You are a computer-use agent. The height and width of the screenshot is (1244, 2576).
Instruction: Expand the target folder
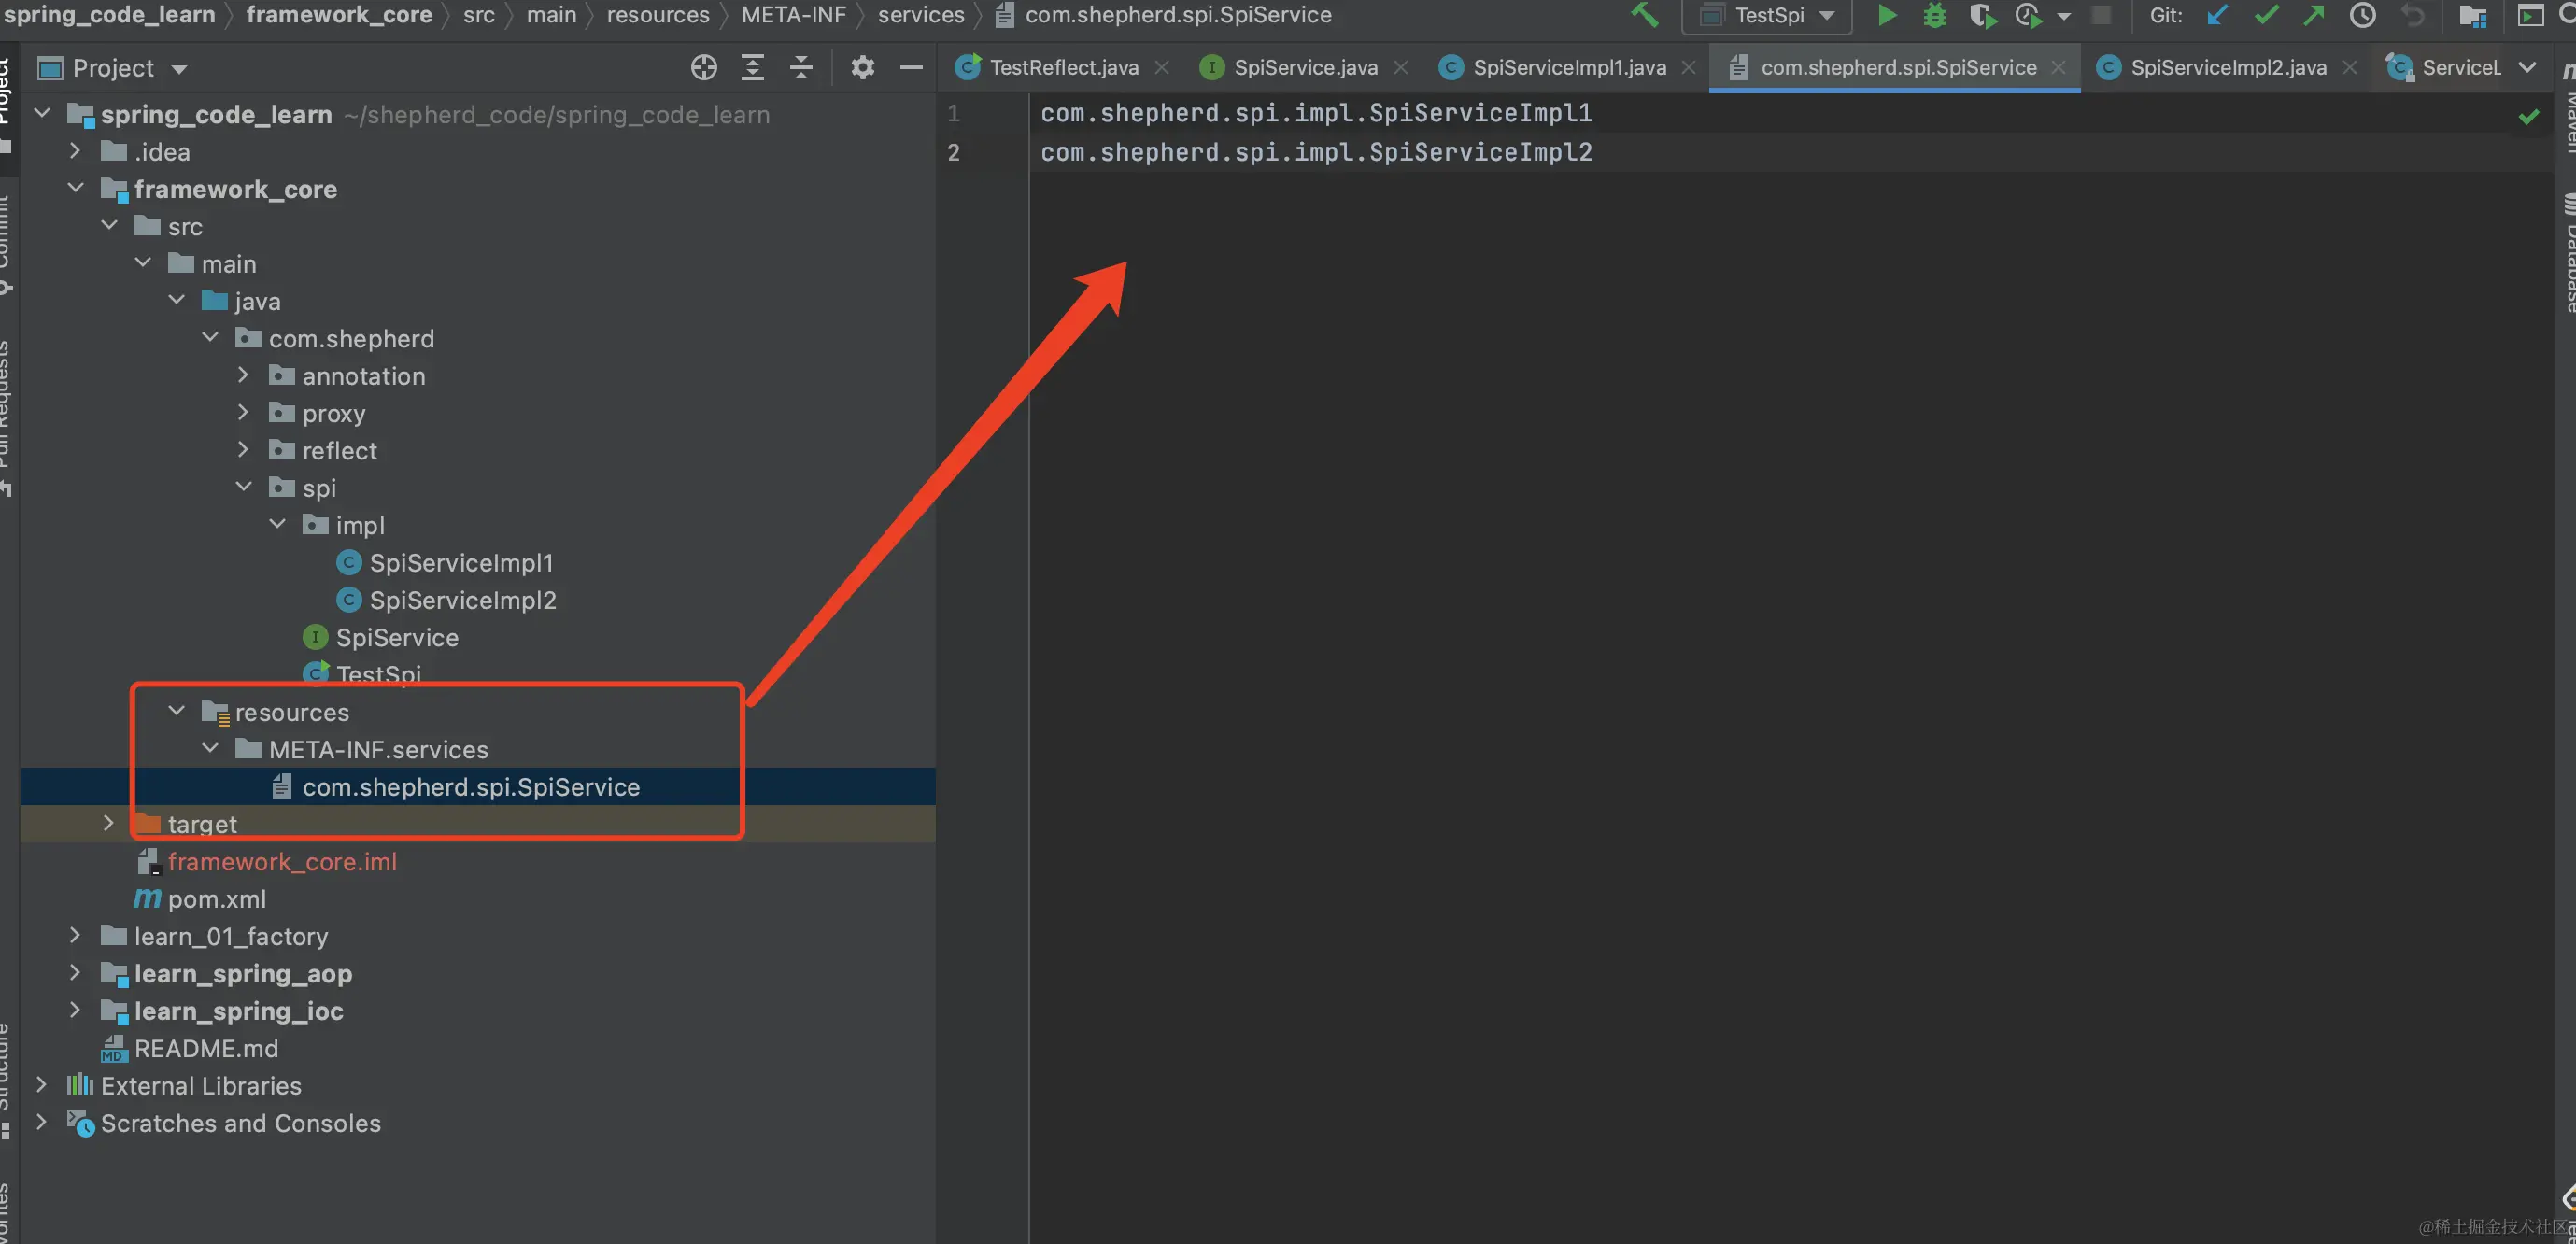[x=109, y=823]
